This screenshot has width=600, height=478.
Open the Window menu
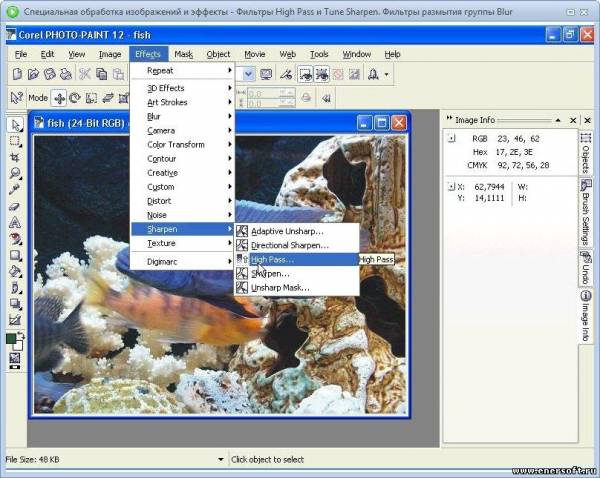357,54
